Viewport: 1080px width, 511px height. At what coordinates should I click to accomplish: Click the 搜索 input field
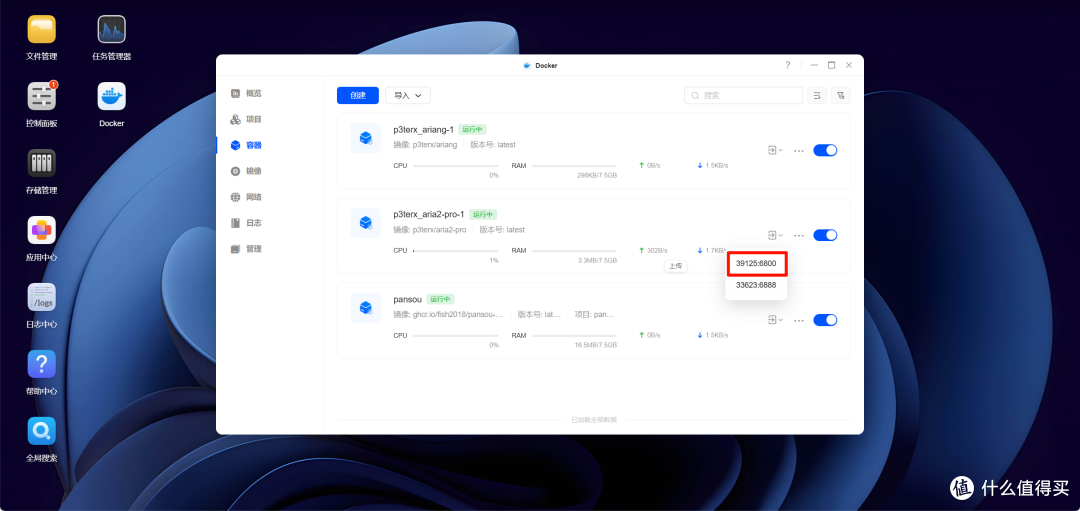pyautogui.click(x=743, y=96)
